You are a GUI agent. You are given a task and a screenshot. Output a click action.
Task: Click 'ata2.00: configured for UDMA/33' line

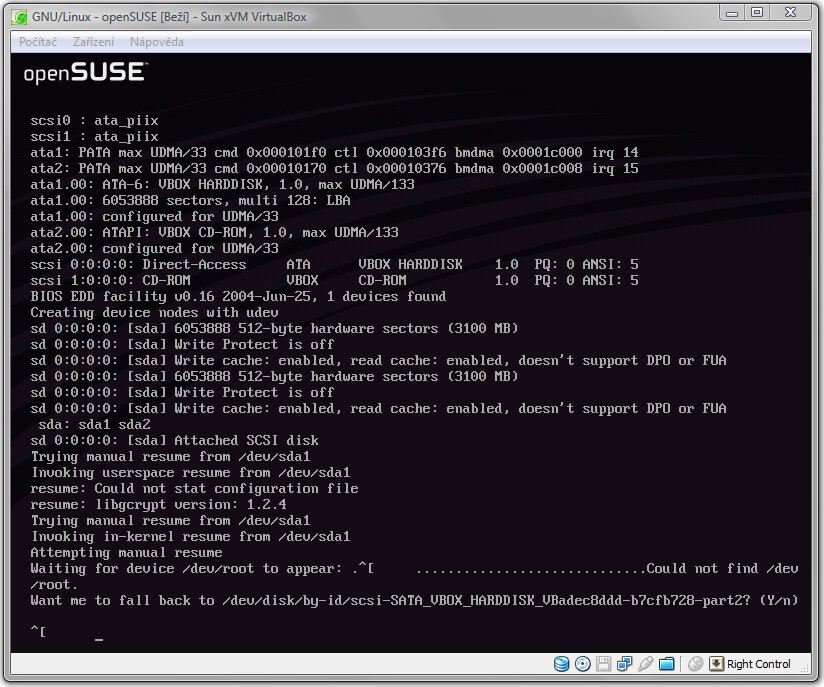pos(154,248)
